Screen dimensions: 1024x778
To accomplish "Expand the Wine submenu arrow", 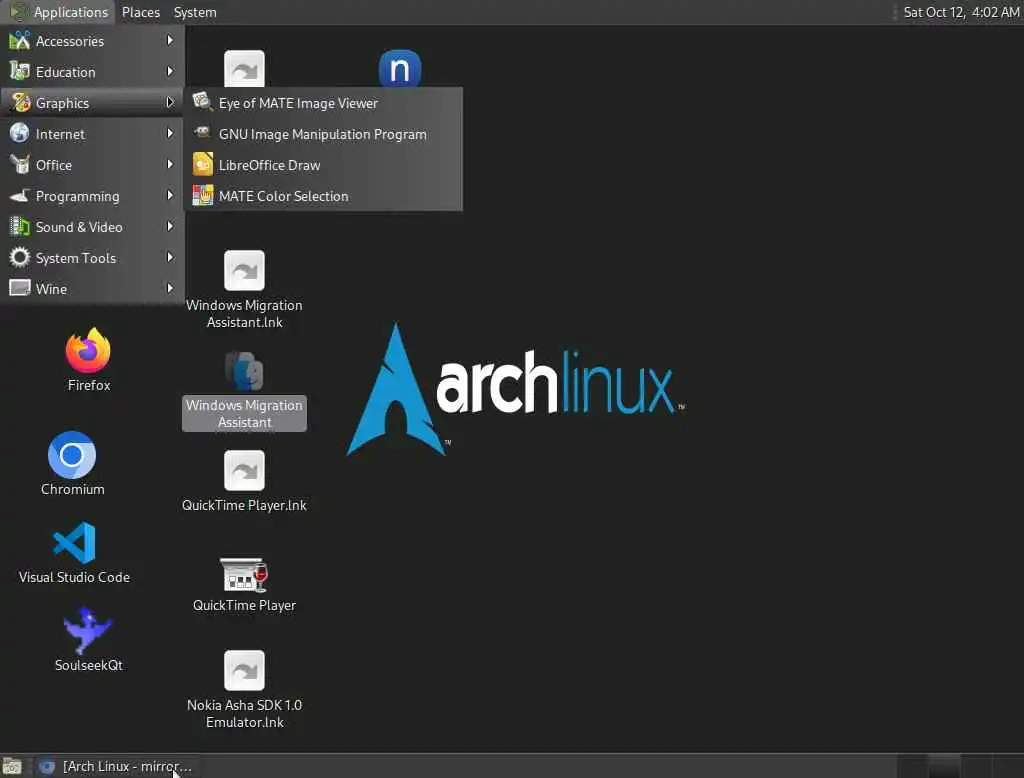I will click(170, 288).
